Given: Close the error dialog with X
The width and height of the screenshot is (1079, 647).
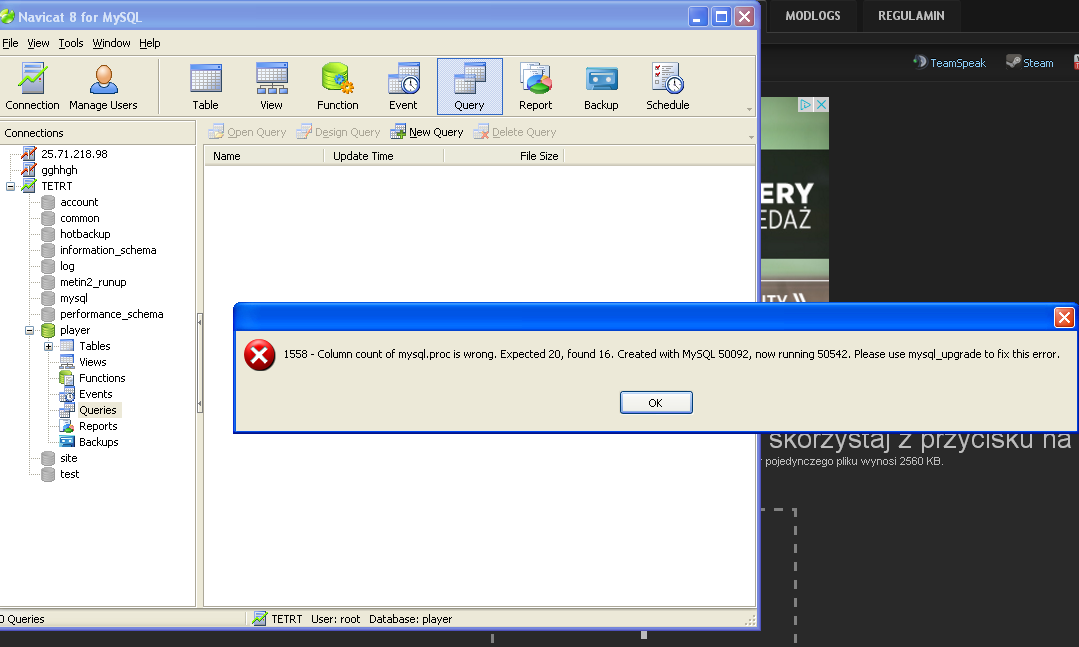Looking at the screenshot, I should coord(1064,317).
